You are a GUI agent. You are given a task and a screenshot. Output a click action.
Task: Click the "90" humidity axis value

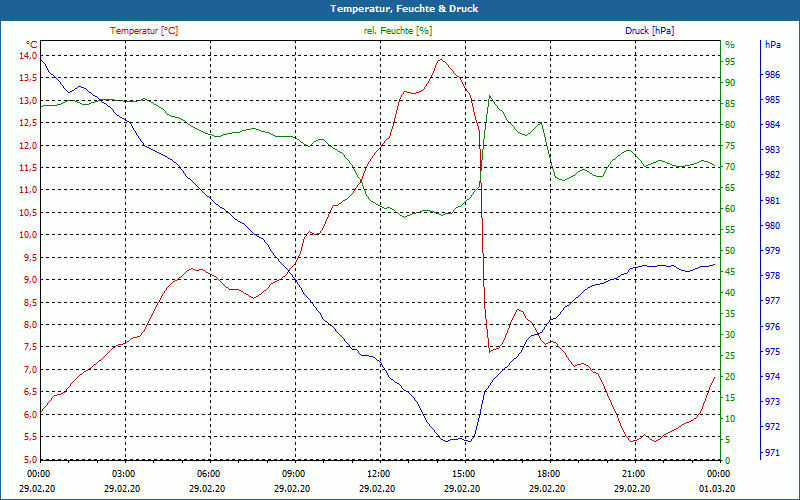click(x=730, y=83)
